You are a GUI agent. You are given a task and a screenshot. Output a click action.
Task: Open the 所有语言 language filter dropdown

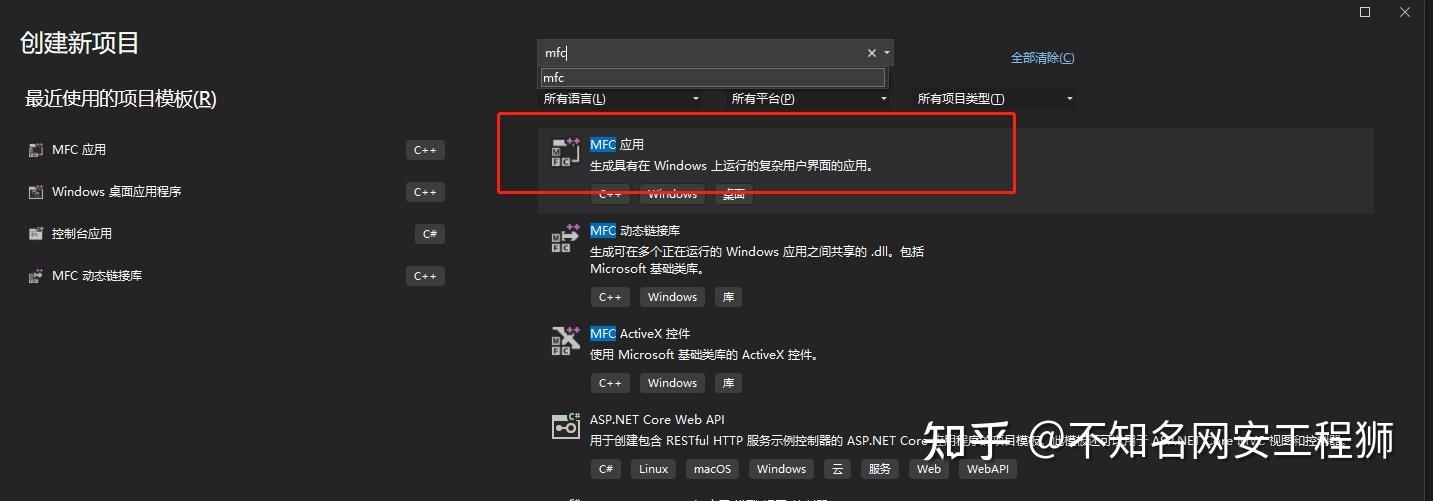point(621,99)
